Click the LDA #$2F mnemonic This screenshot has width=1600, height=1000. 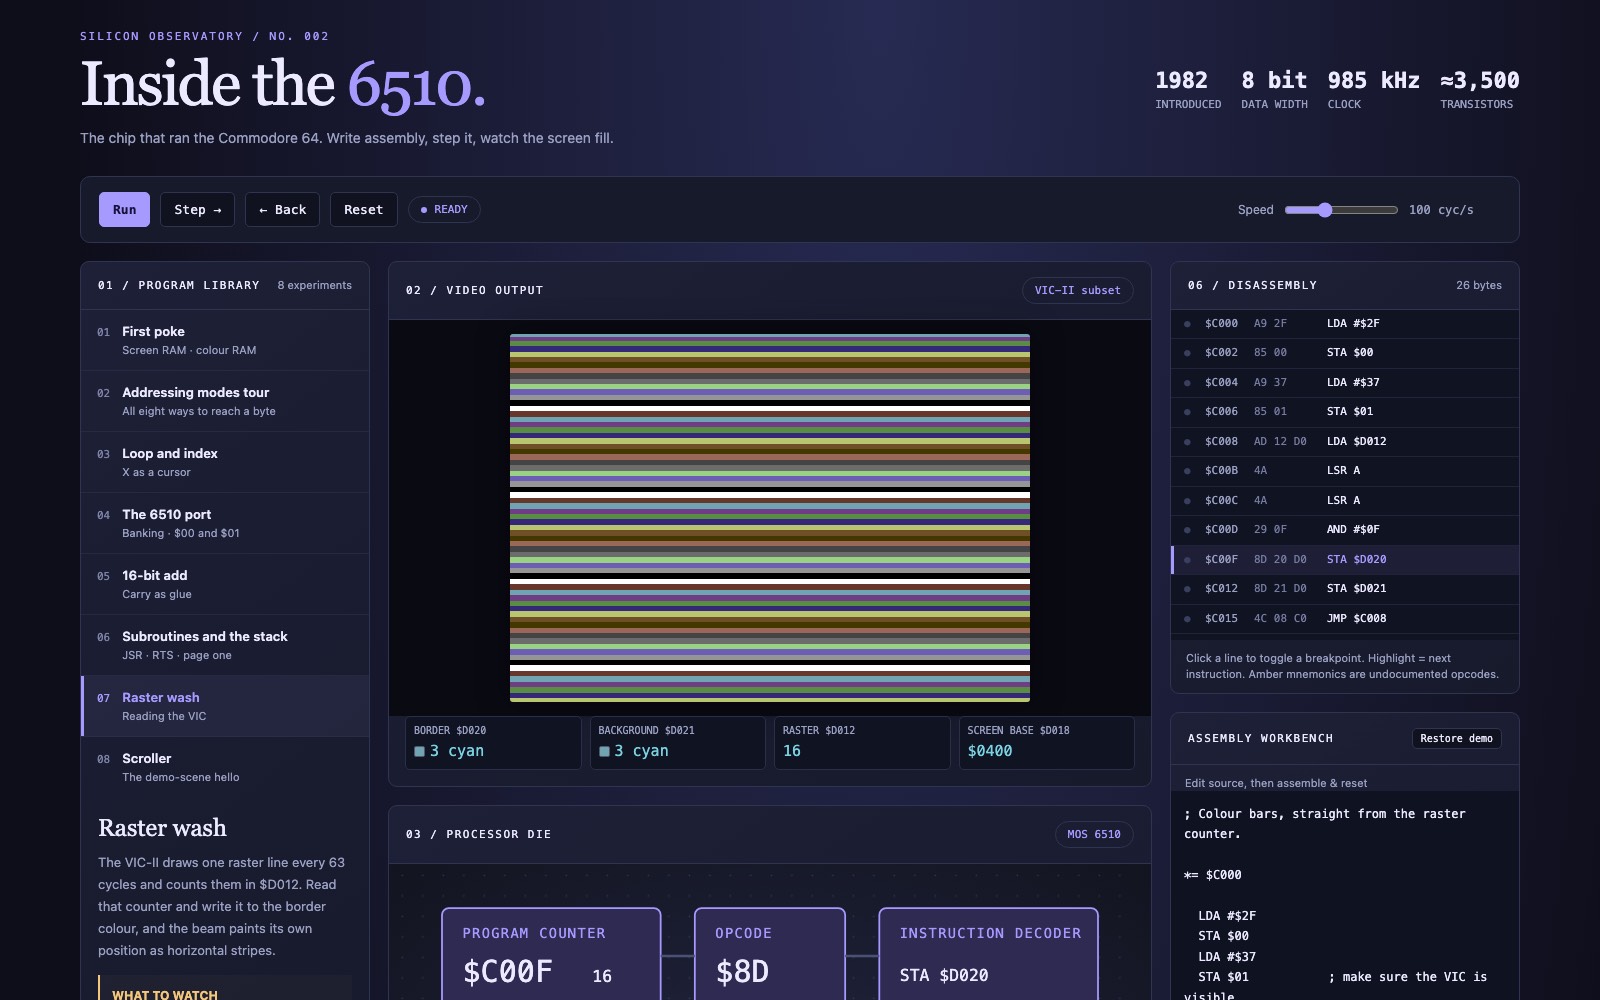1353,324
